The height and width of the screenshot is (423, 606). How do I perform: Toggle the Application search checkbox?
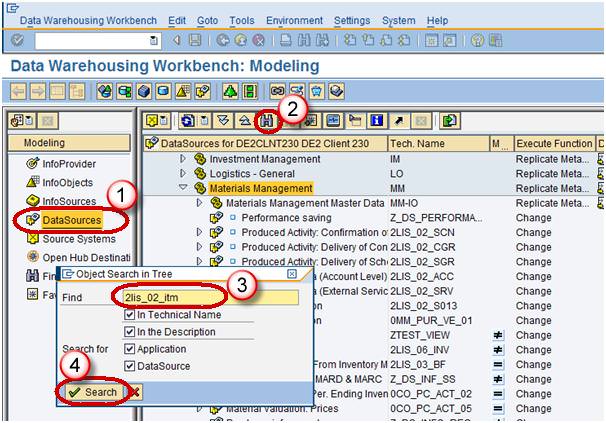(x=131, y=349)
